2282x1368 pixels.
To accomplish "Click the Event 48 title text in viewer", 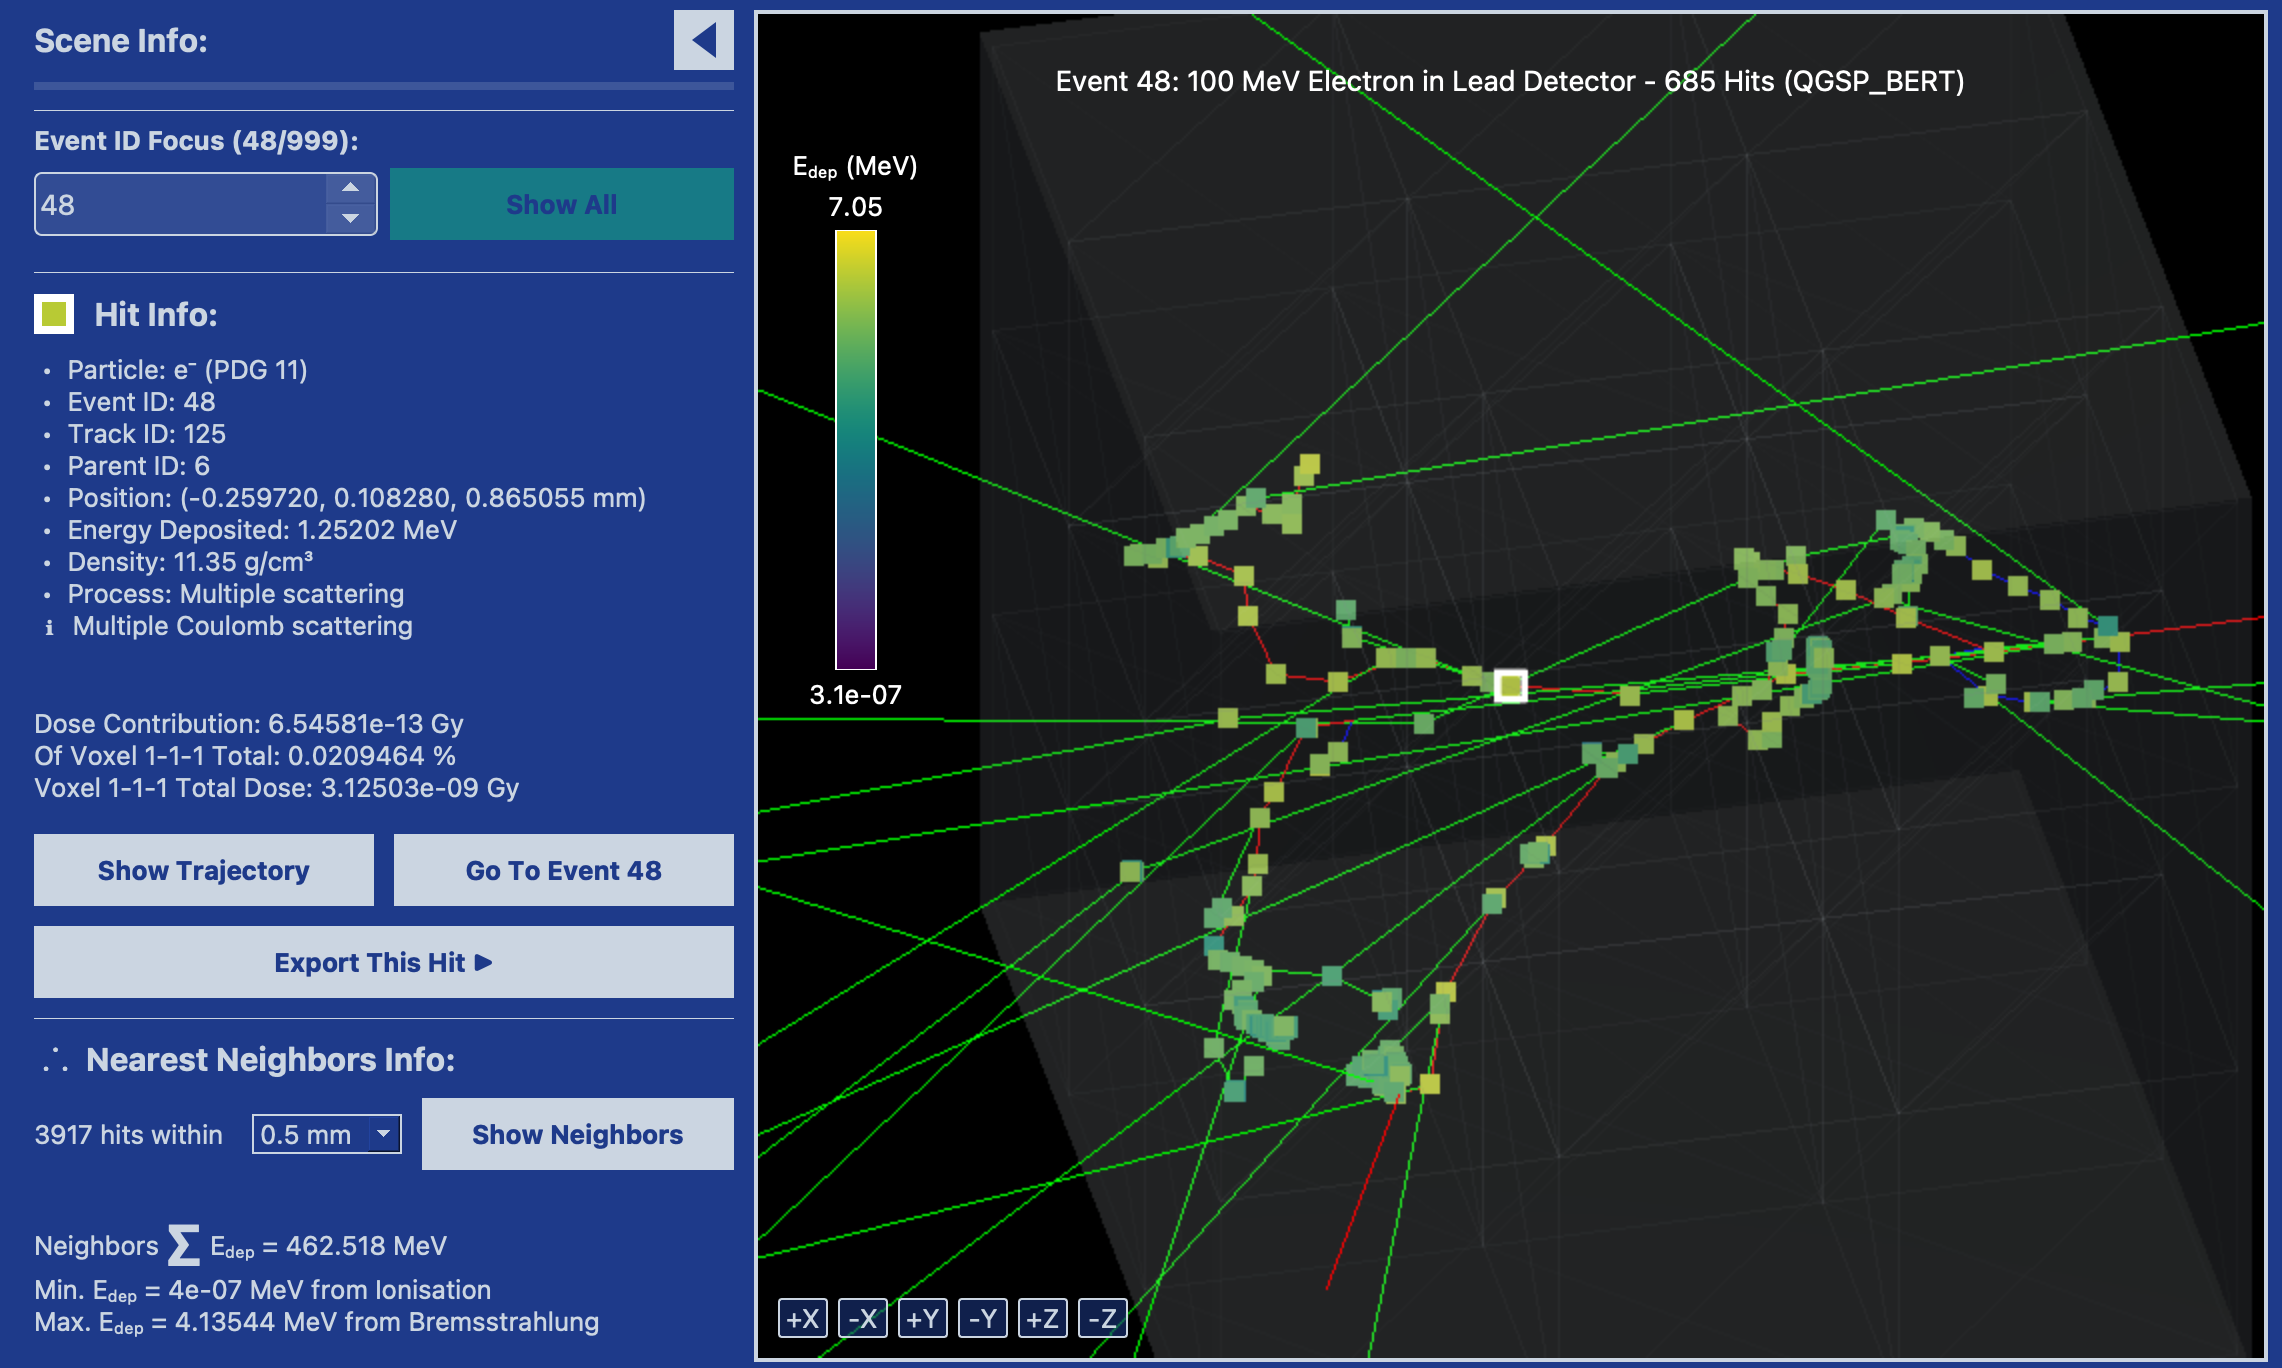I will tap(1510, 81).
